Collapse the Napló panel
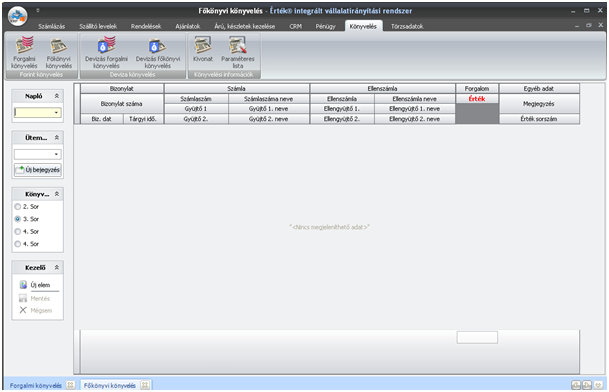609x392 pixels. 57,96
